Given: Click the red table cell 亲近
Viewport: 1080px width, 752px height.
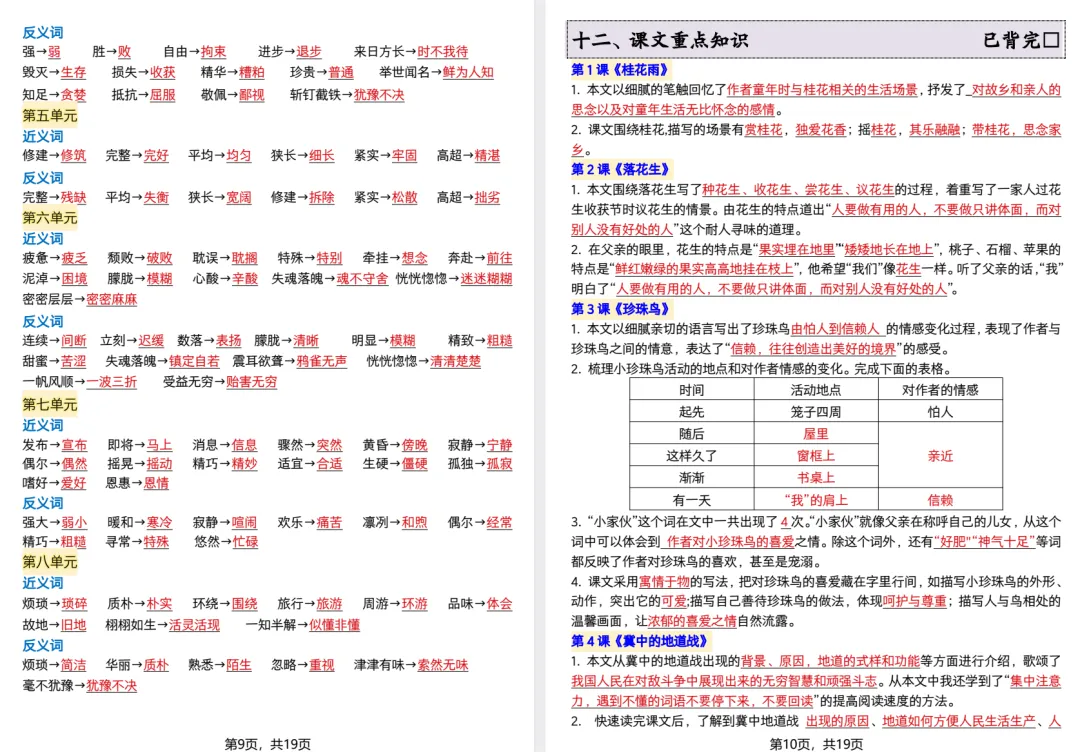Looking at the screenshot, I should [940, 456].
